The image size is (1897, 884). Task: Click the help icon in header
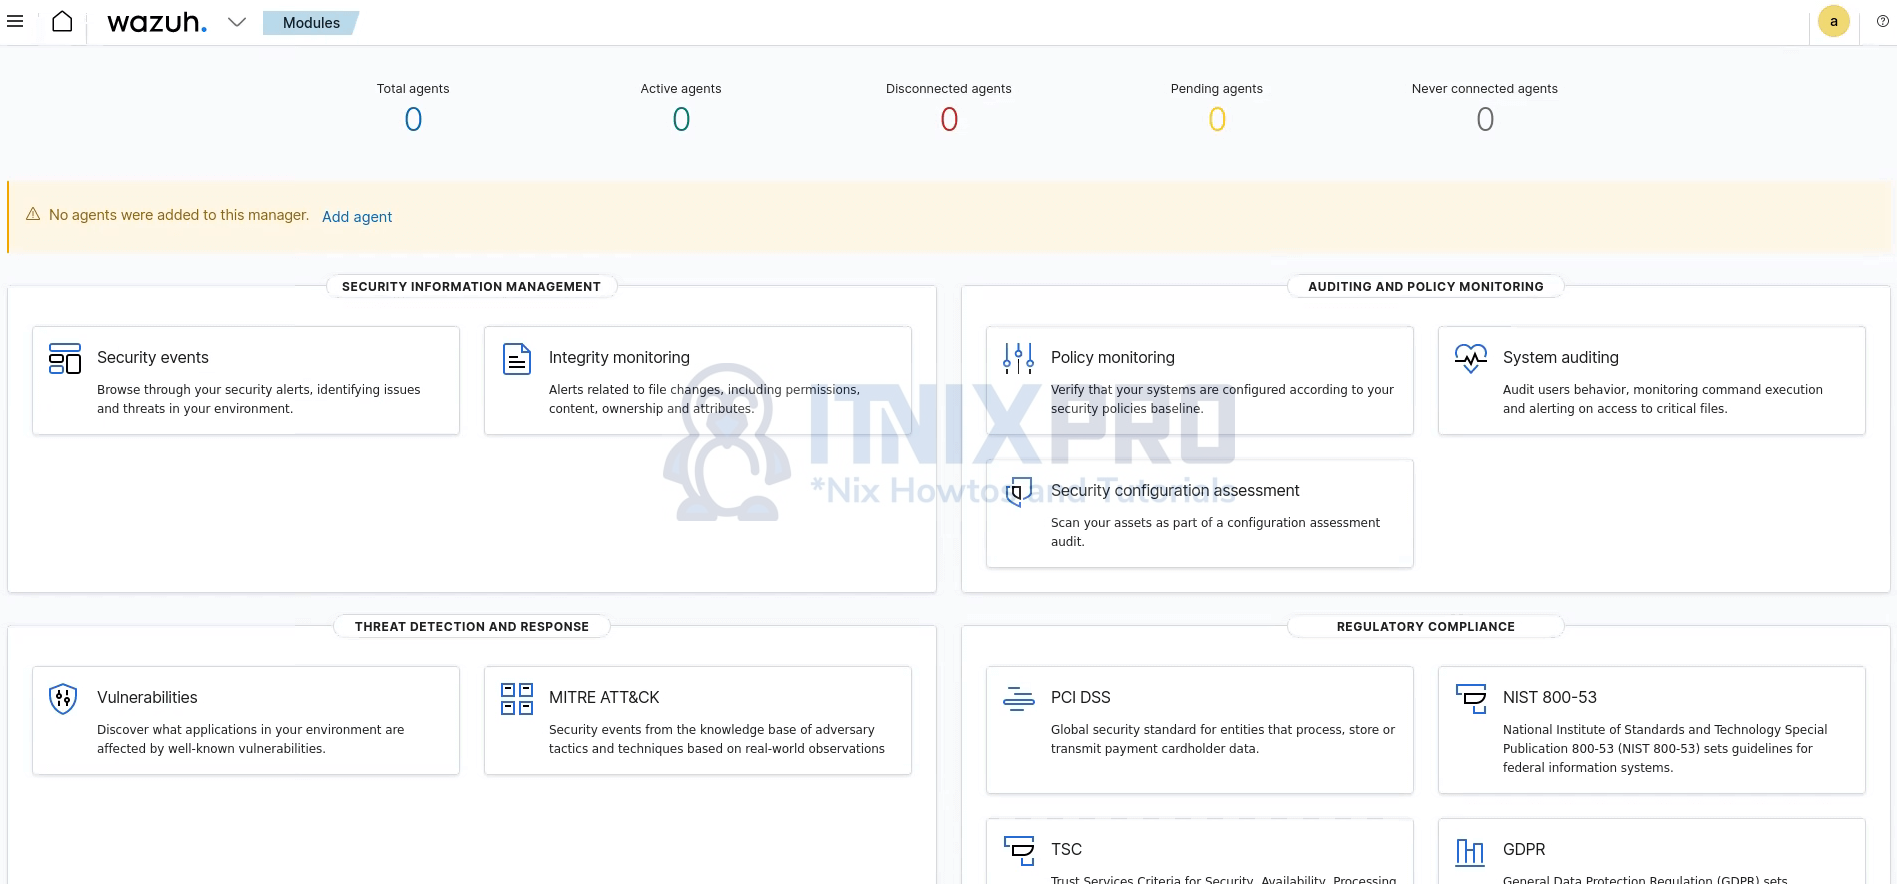pos(1882,22)
